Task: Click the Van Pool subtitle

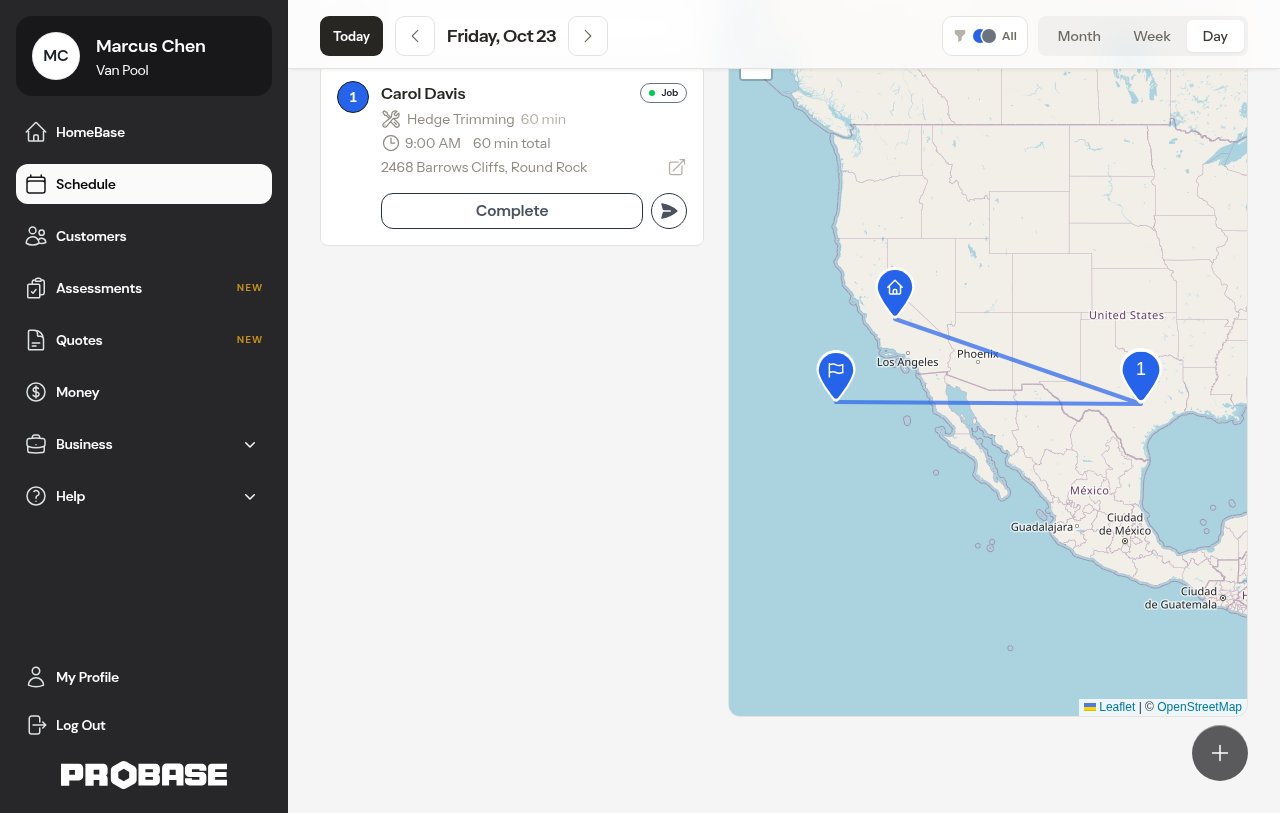Action: coord(122,70)
